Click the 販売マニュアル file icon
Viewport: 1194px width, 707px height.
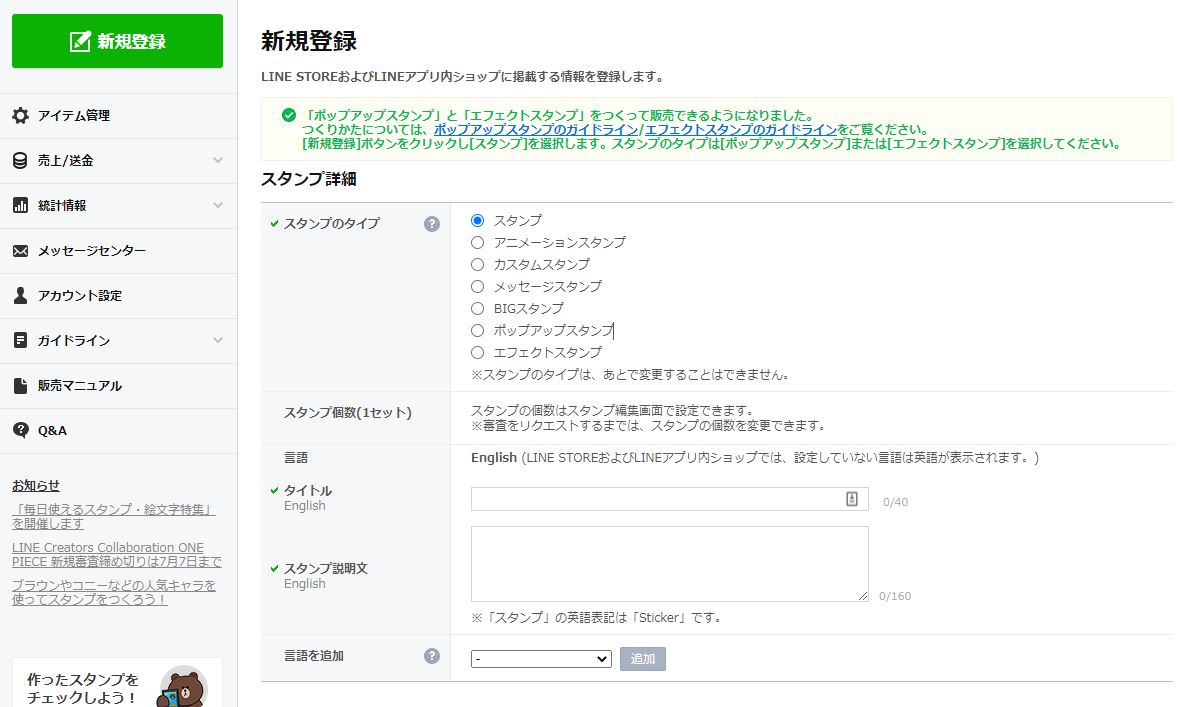pos(21,385)
